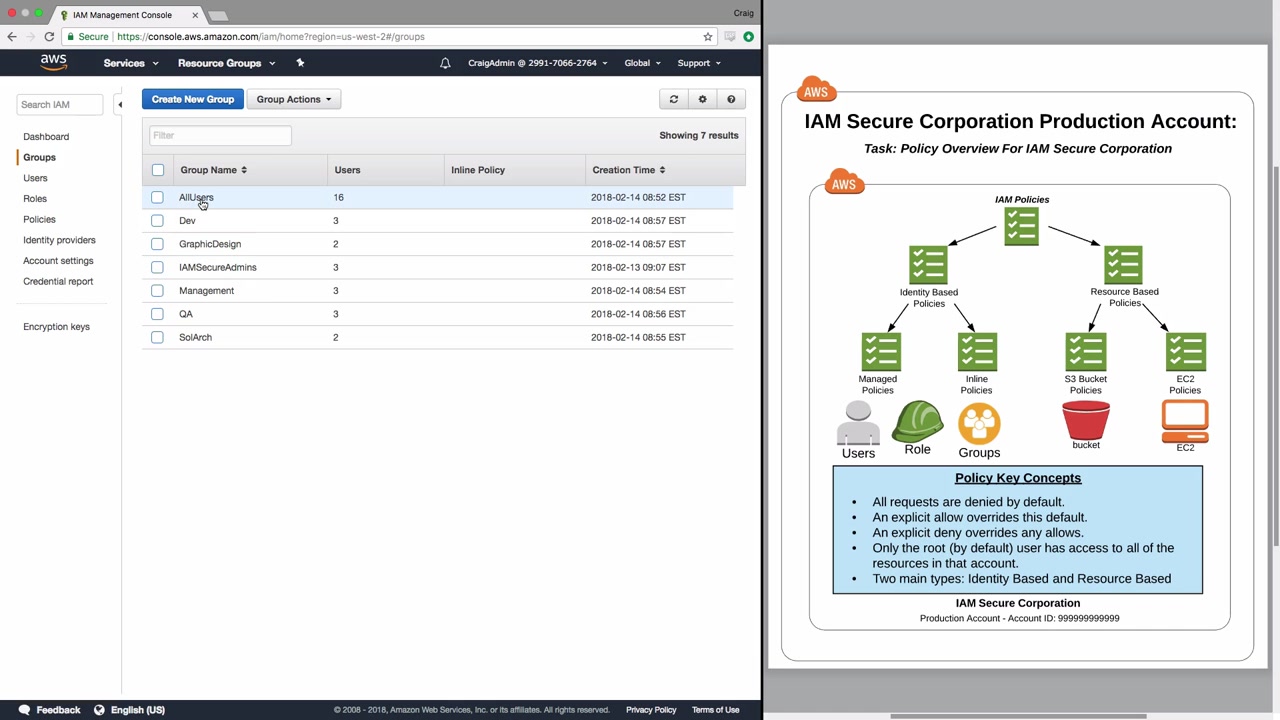
Task: Sort by Group Name column
Action: pyautogui.click(x=213, y=170)
